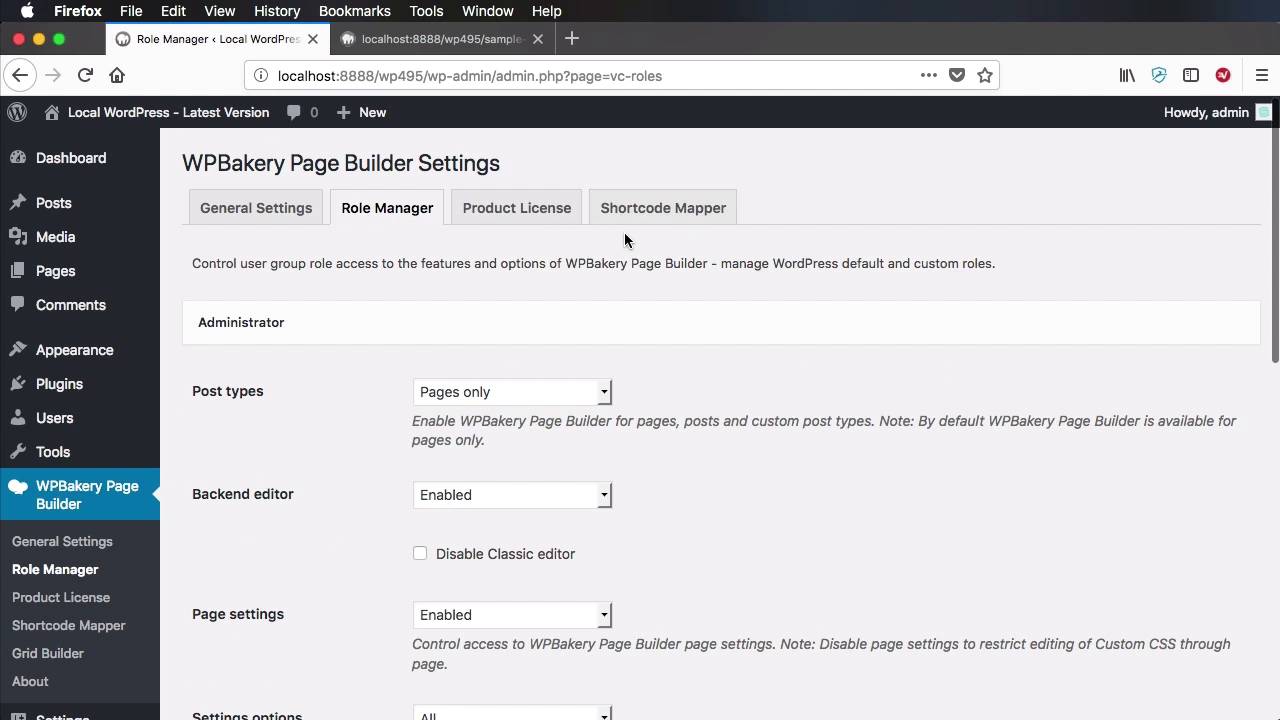Click the Pocket save icon
Image resolution: width=1280 pixels, height=720 pixels.
pos(957,75)
